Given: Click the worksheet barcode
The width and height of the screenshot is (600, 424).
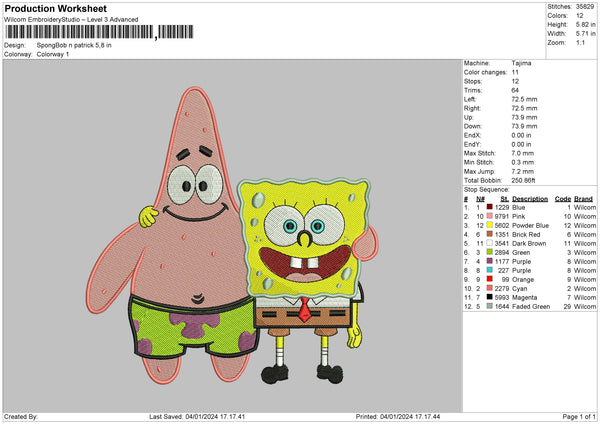Looking at the screenshot, I should tap(99, 32).
